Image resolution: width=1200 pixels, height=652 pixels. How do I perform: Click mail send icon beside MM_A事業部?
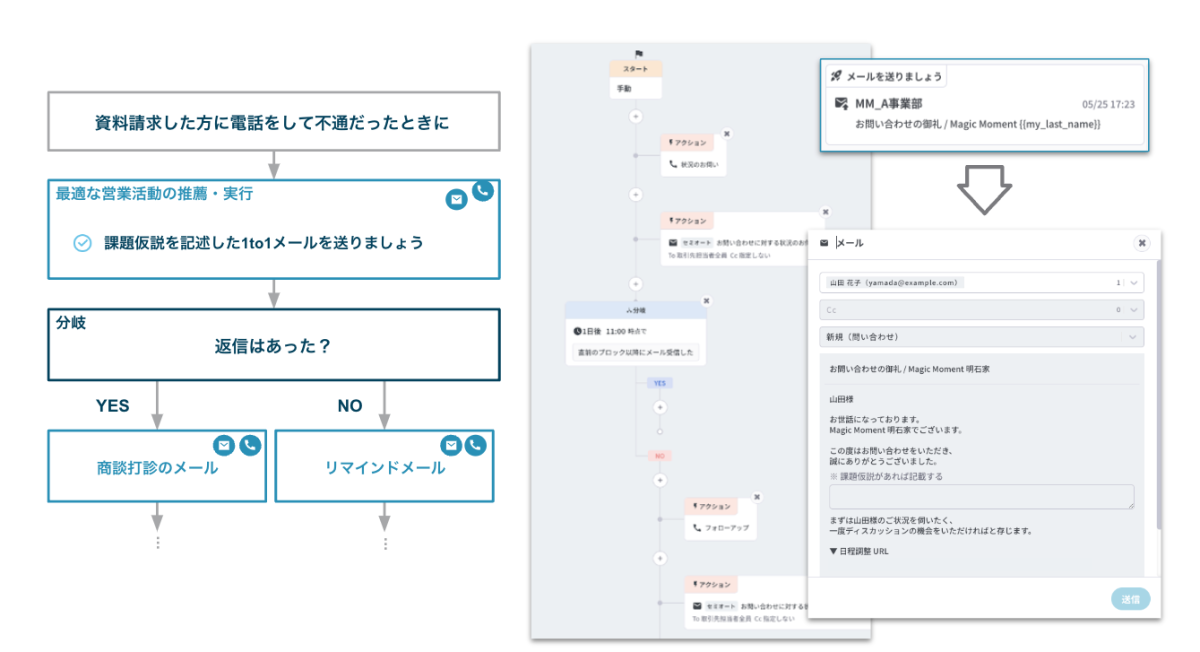coord(842,103)
